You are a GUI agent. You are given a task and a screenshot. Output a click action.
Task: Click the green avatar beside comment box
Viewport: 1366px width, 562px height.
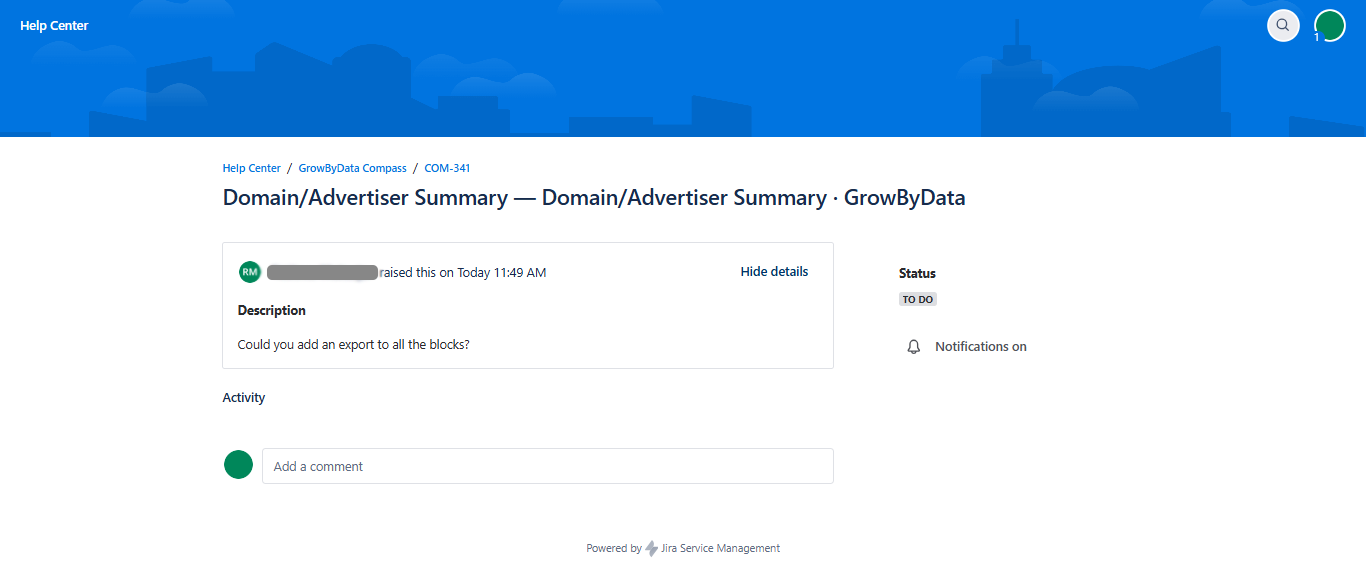tap(238, 464)
